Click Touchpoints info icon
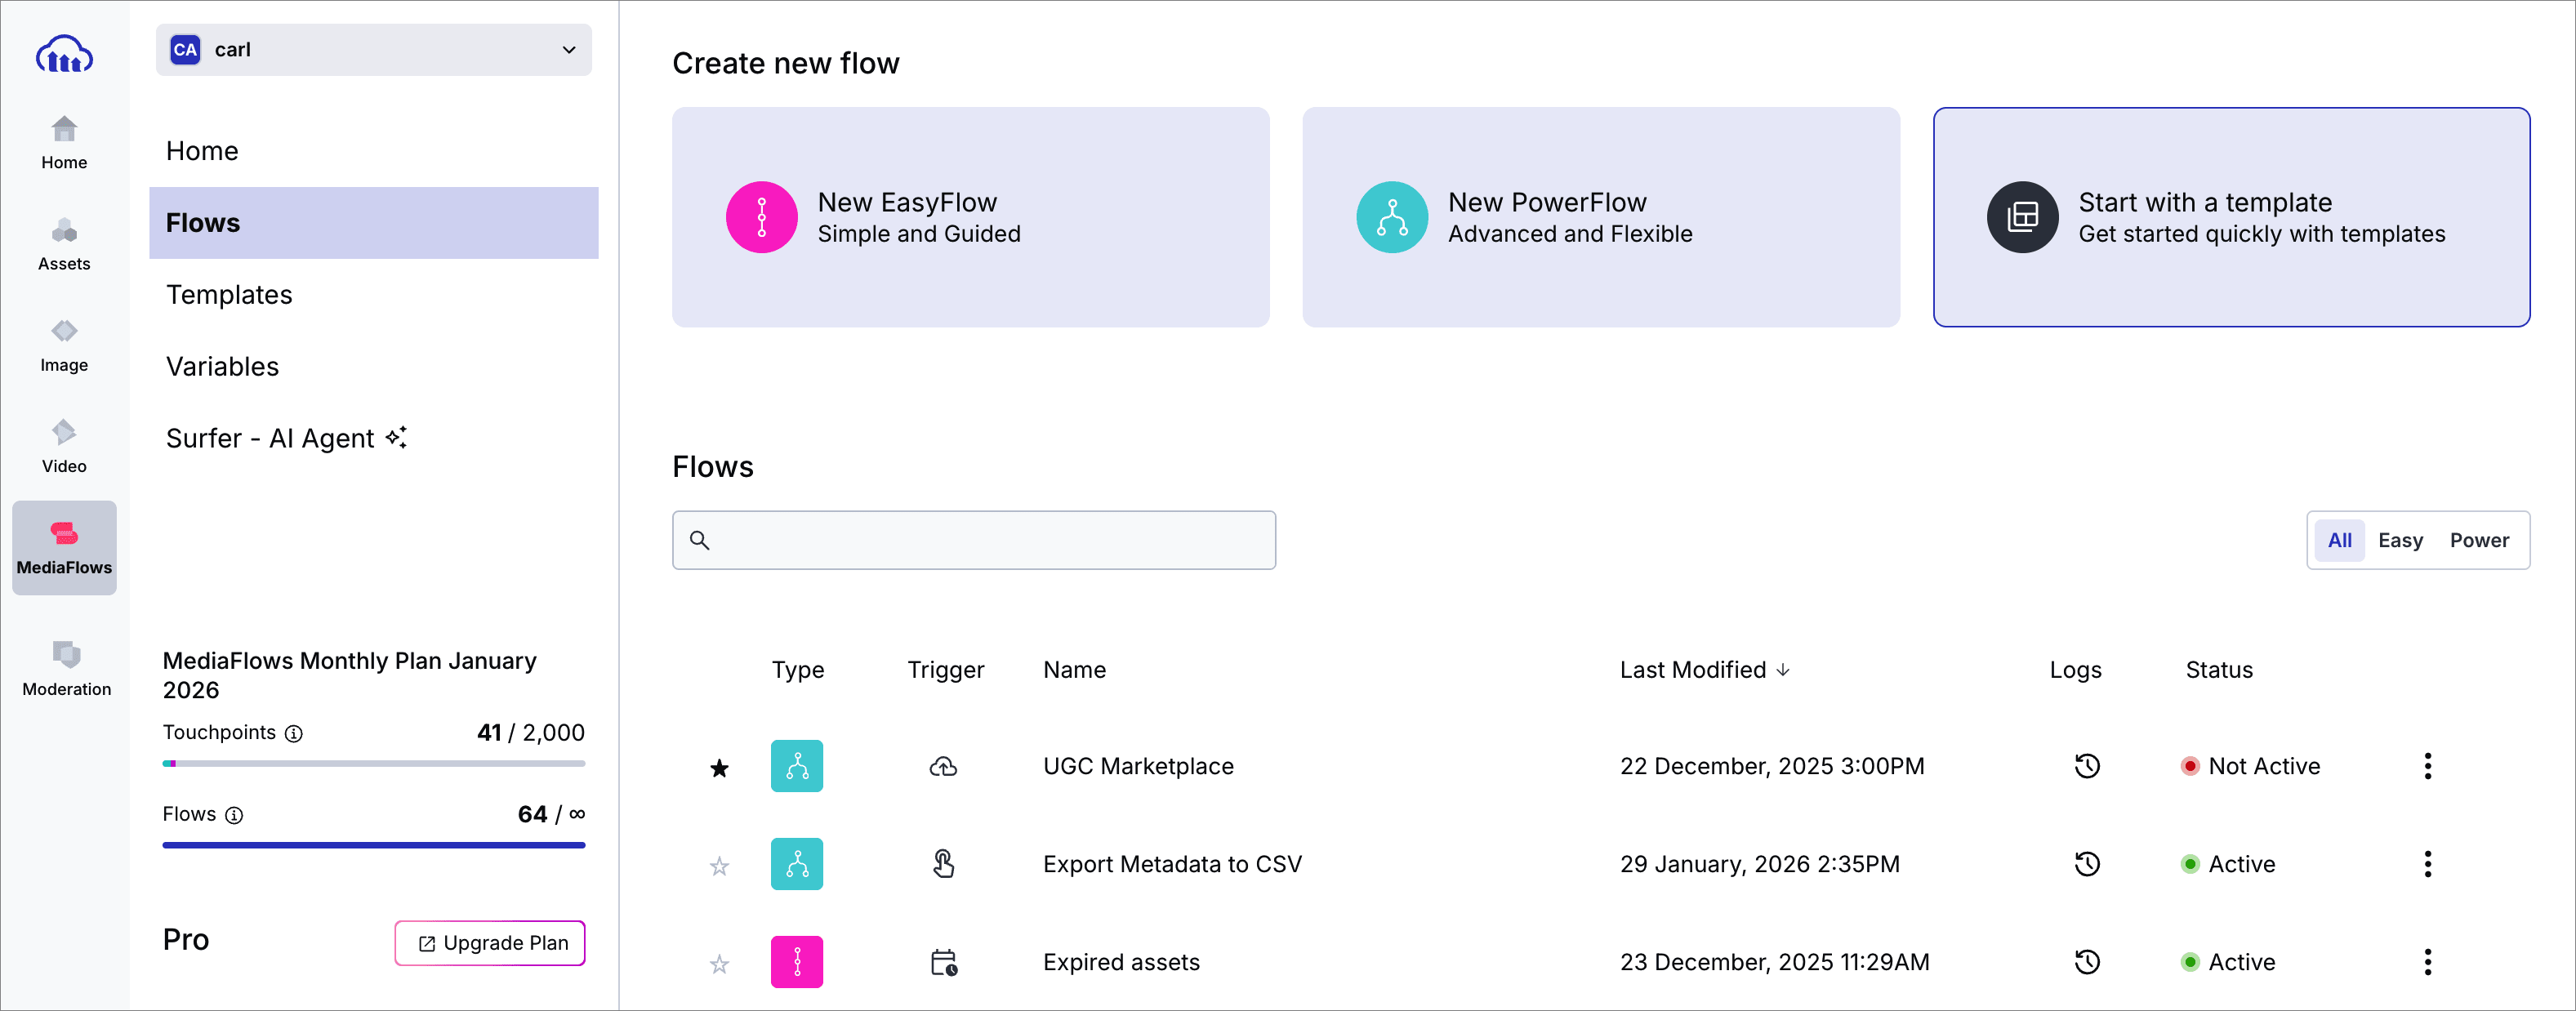 [x=294, y=733]
